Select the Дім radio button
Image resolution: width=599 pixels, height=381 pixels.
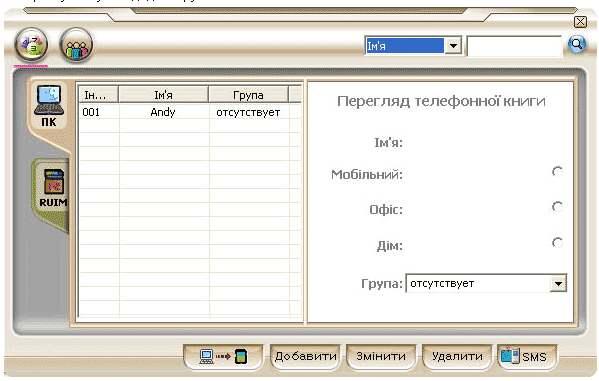pyautogui.click(x=557, y=242)
